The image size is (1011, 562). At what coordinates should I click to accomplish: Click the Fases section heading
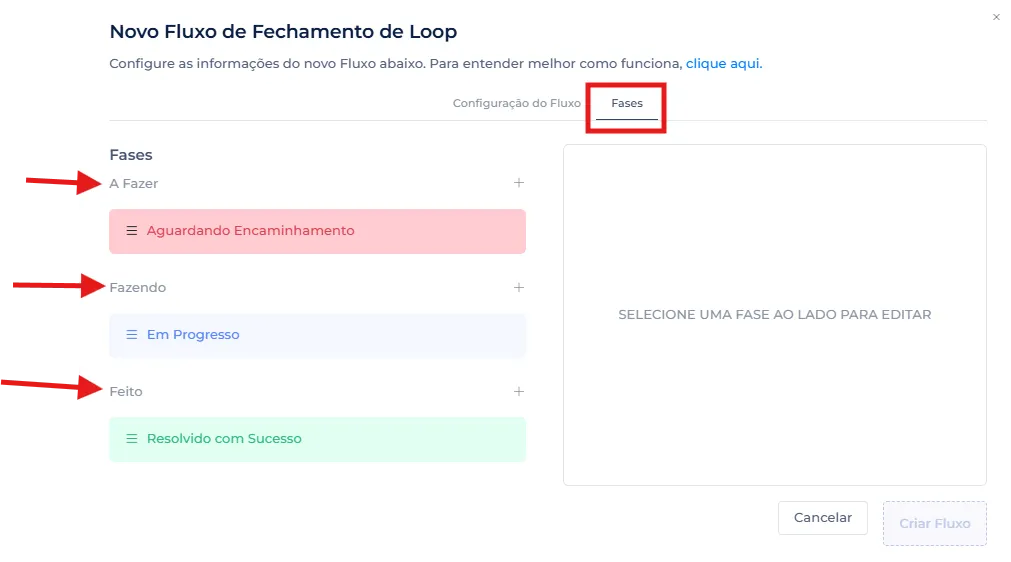131,155
